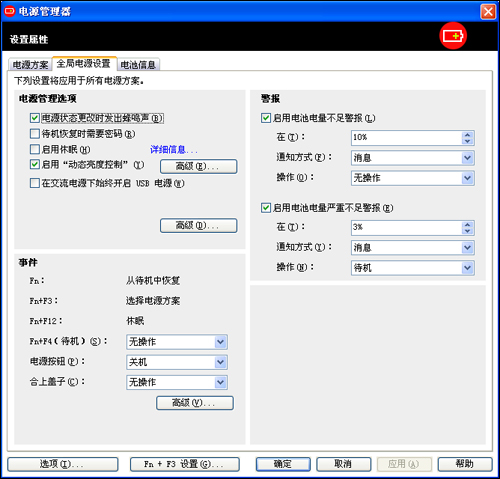The height and width of the screenshot is (479, 500).
Task: Increase low battery alarm percentage spinner
Action: [x=467, y=135]
